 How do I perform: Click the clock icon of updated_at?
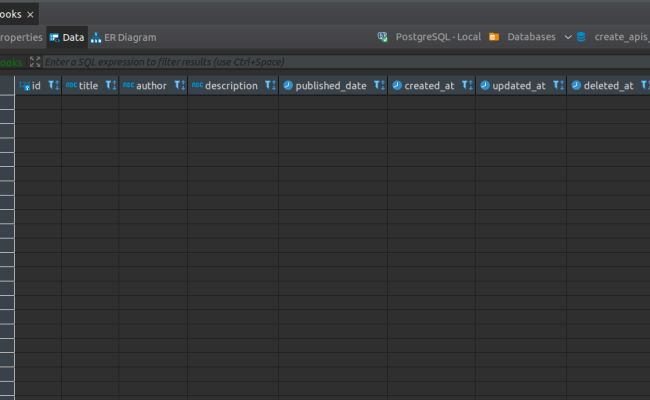[485, 85]
